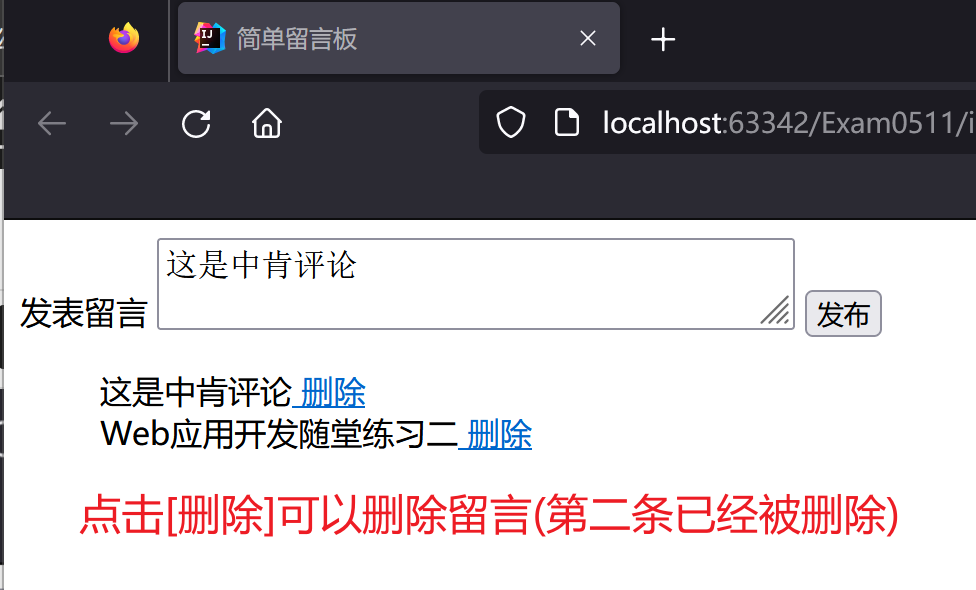Open the shield tracking protection panel
The height and width of the screenshot is (590, 976).
(x=511, y=122)
